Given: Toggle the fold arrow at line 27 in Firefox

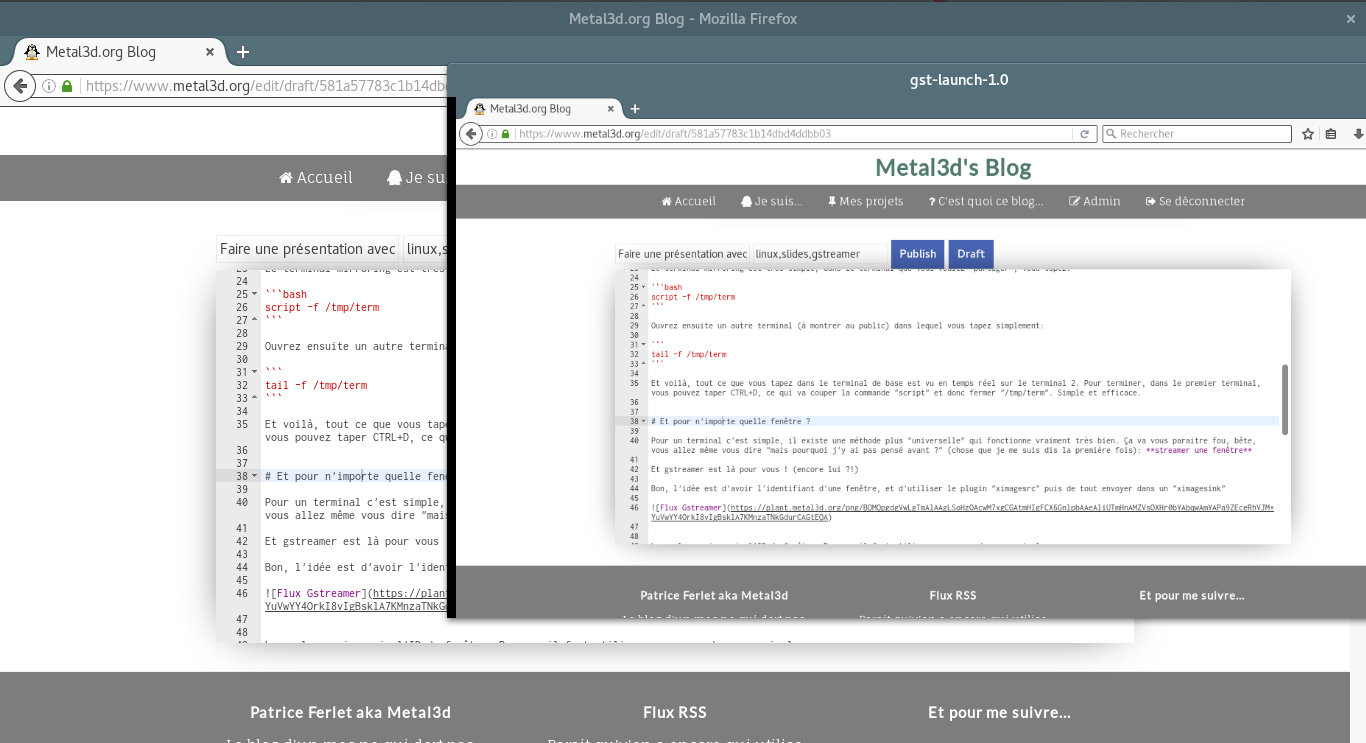Looking at the screenshot, I should (x=254, y=320).
